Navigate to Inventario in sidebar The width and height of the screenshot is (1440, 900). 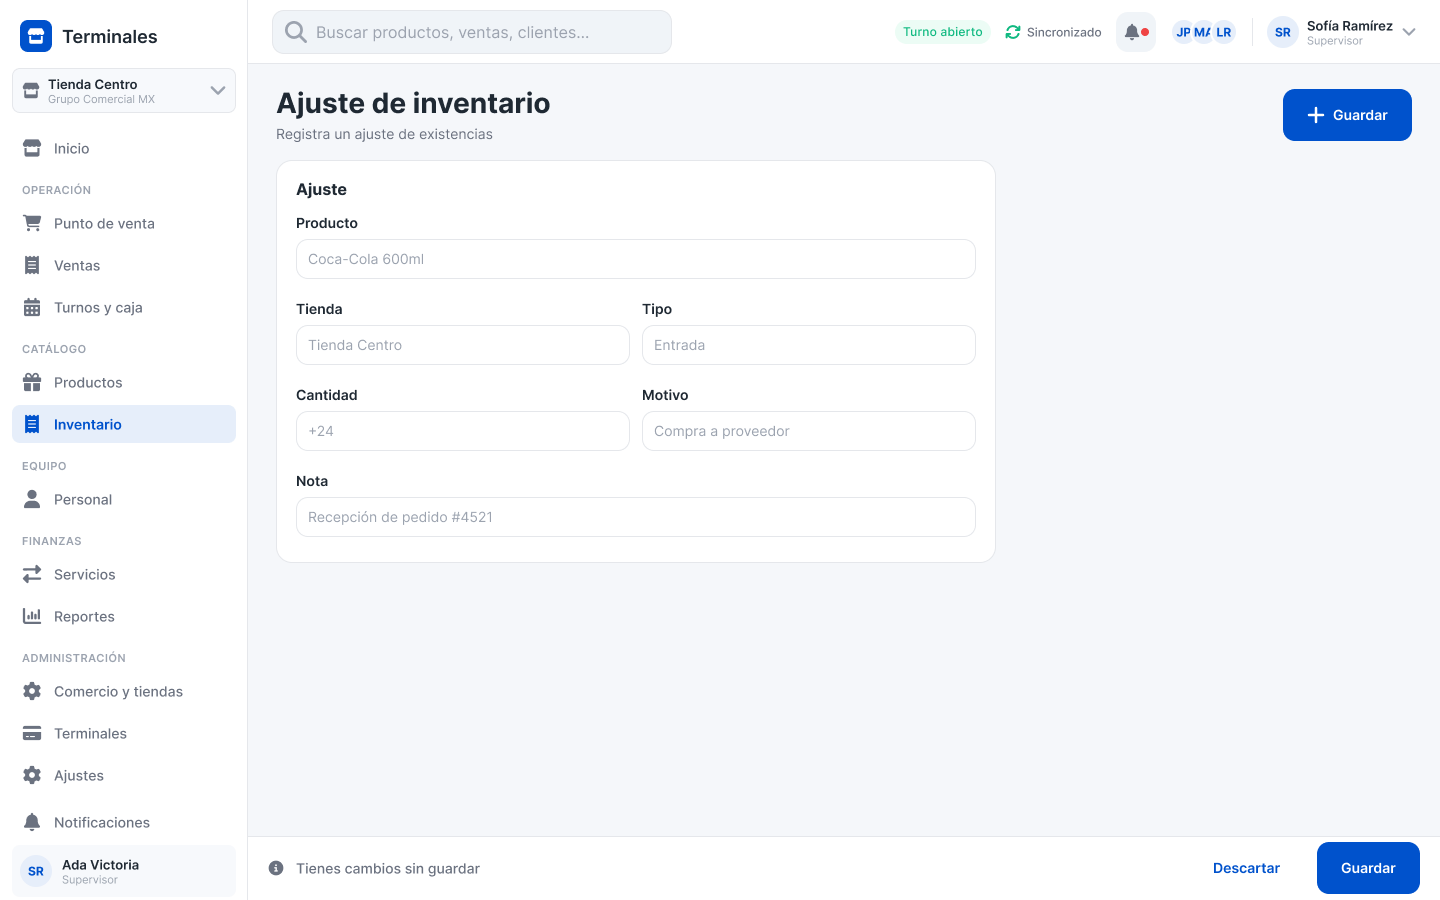(x=124, y=424)
